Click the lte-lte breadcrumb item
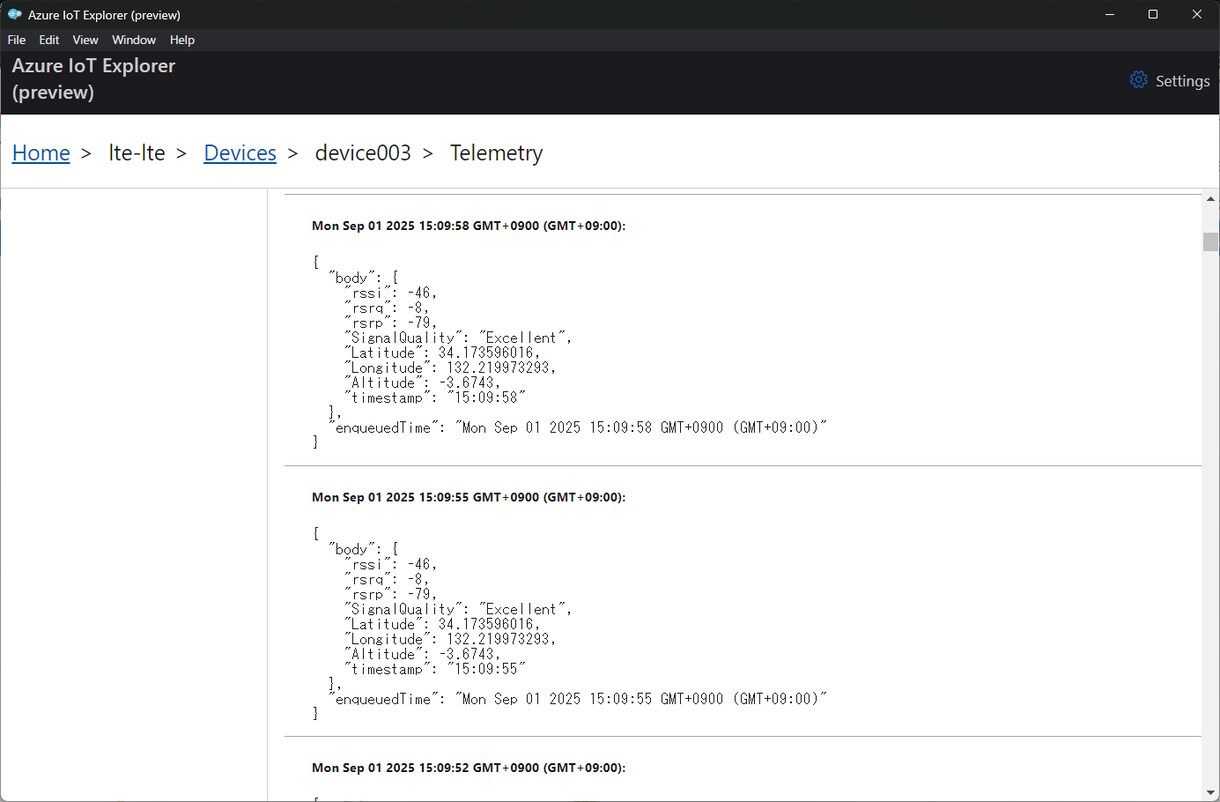The width and height of the screenshot is (1220, 802). (x=137, y=153)
